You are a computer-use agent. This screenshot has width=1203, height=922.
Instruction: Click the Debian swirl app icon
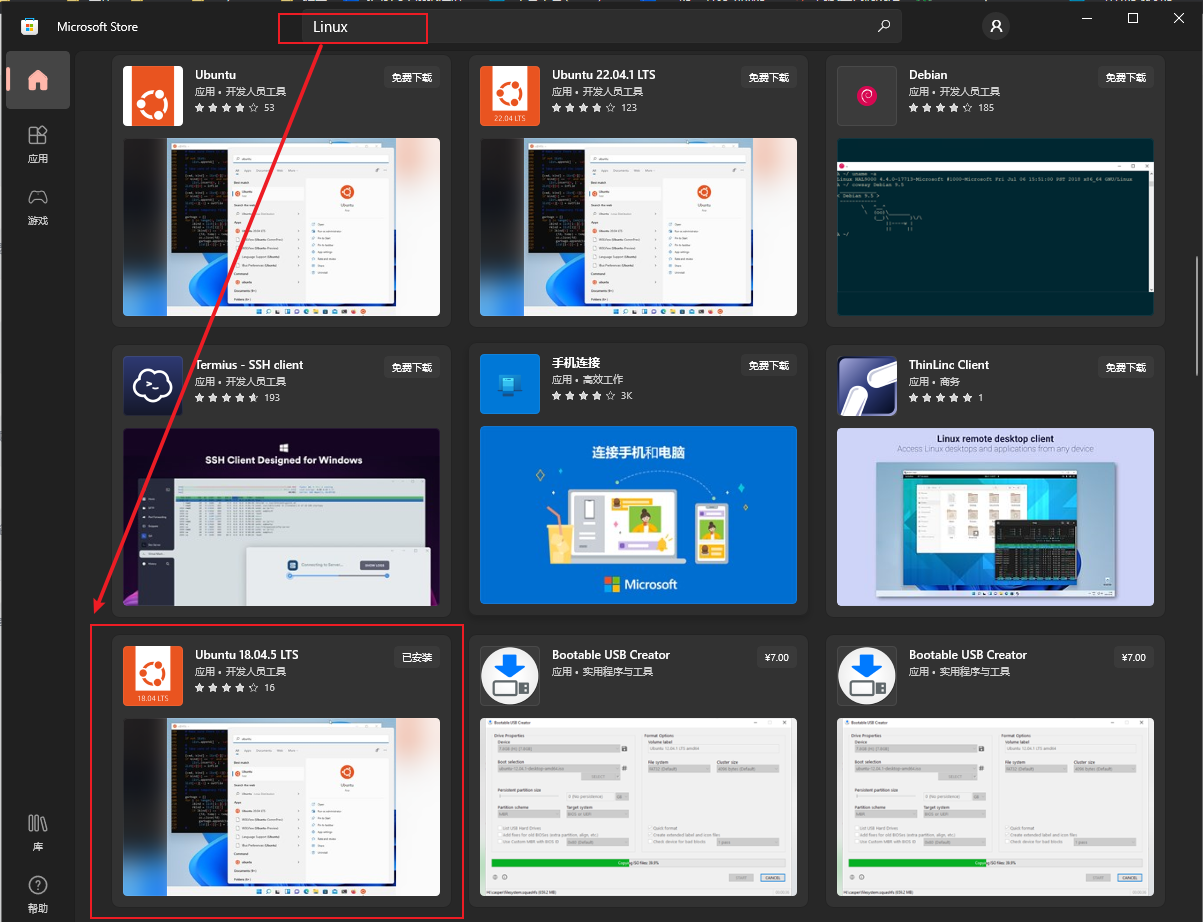(867, 96)
